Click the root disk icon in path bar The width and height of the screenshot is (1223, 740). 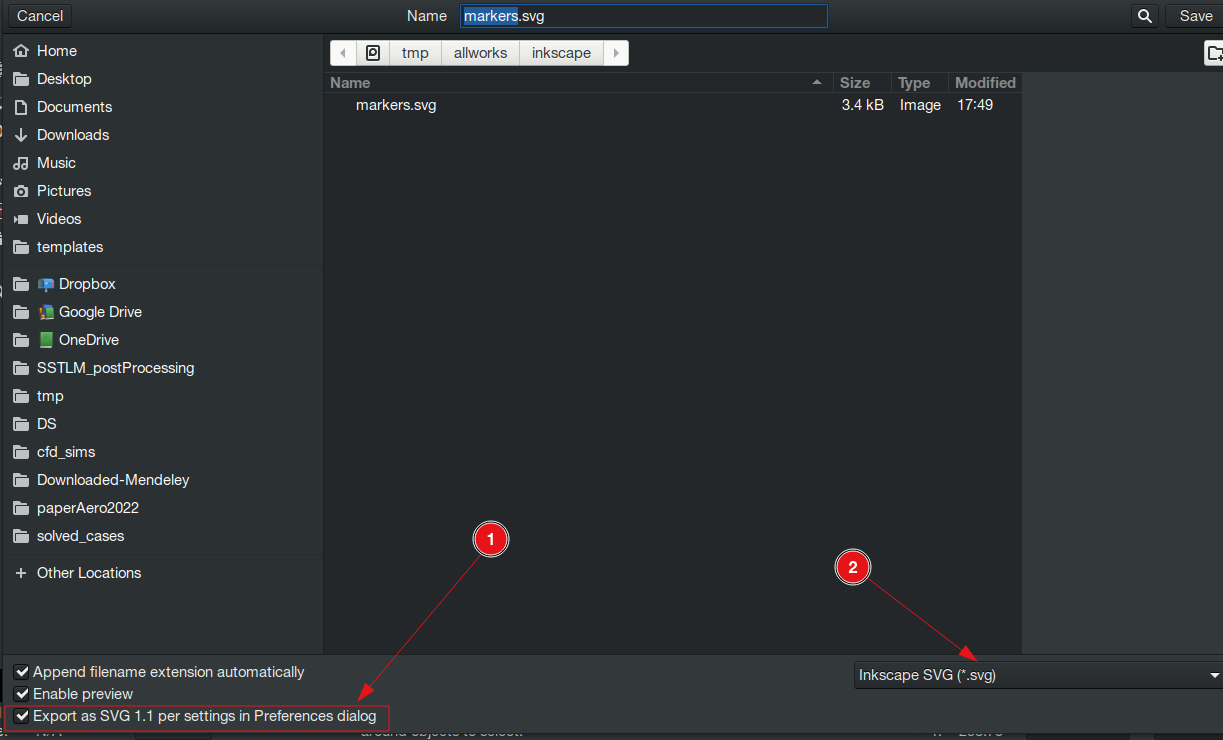tap(373, 53)
